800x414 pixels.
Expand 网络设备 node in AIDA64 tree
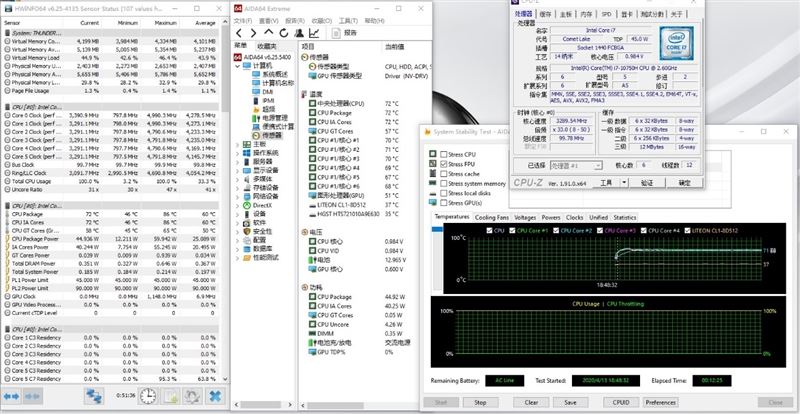[237, 197]
